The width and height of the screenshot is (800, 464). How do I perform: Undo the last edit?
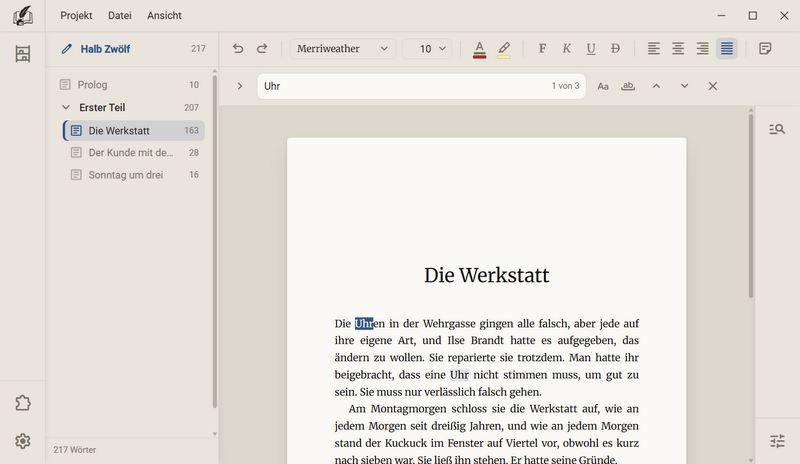238,48
